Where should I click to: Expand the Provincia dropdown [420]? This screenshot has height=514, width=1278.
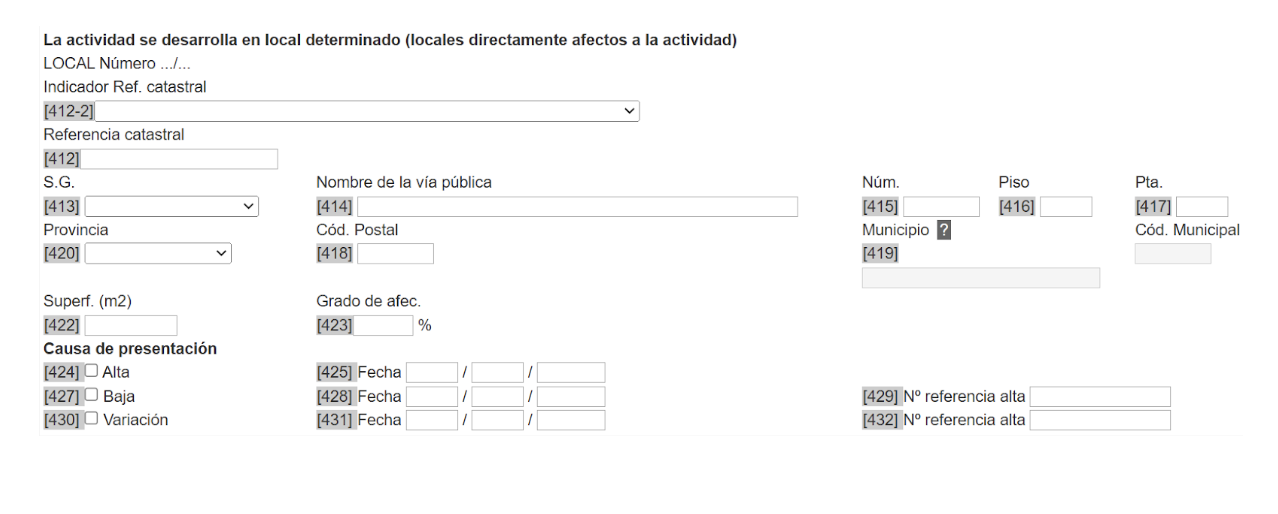click(x=158, y=254)
